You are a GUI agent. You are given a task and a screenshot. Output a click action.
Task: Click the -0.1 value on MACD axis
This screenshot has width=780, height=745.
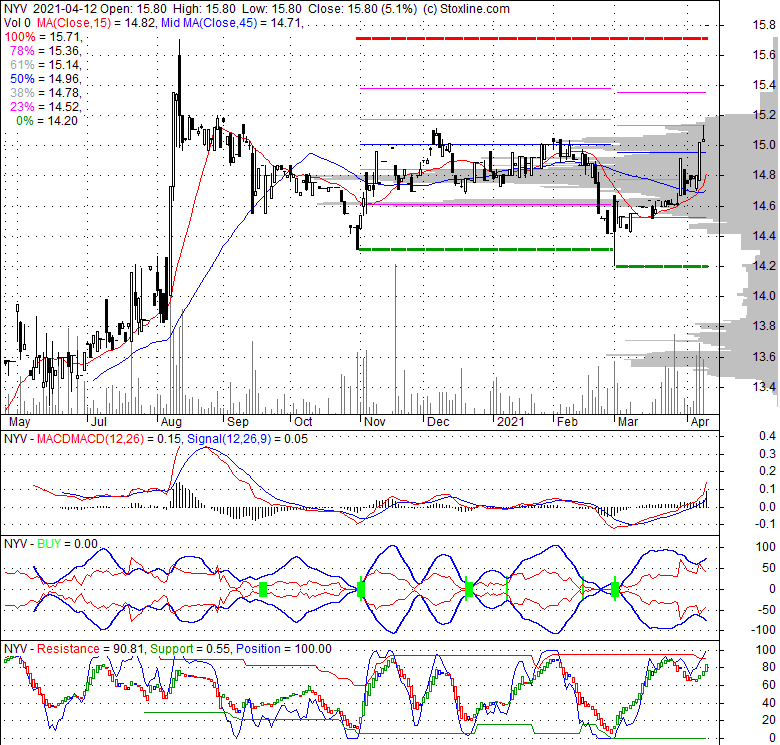(765, 524)
